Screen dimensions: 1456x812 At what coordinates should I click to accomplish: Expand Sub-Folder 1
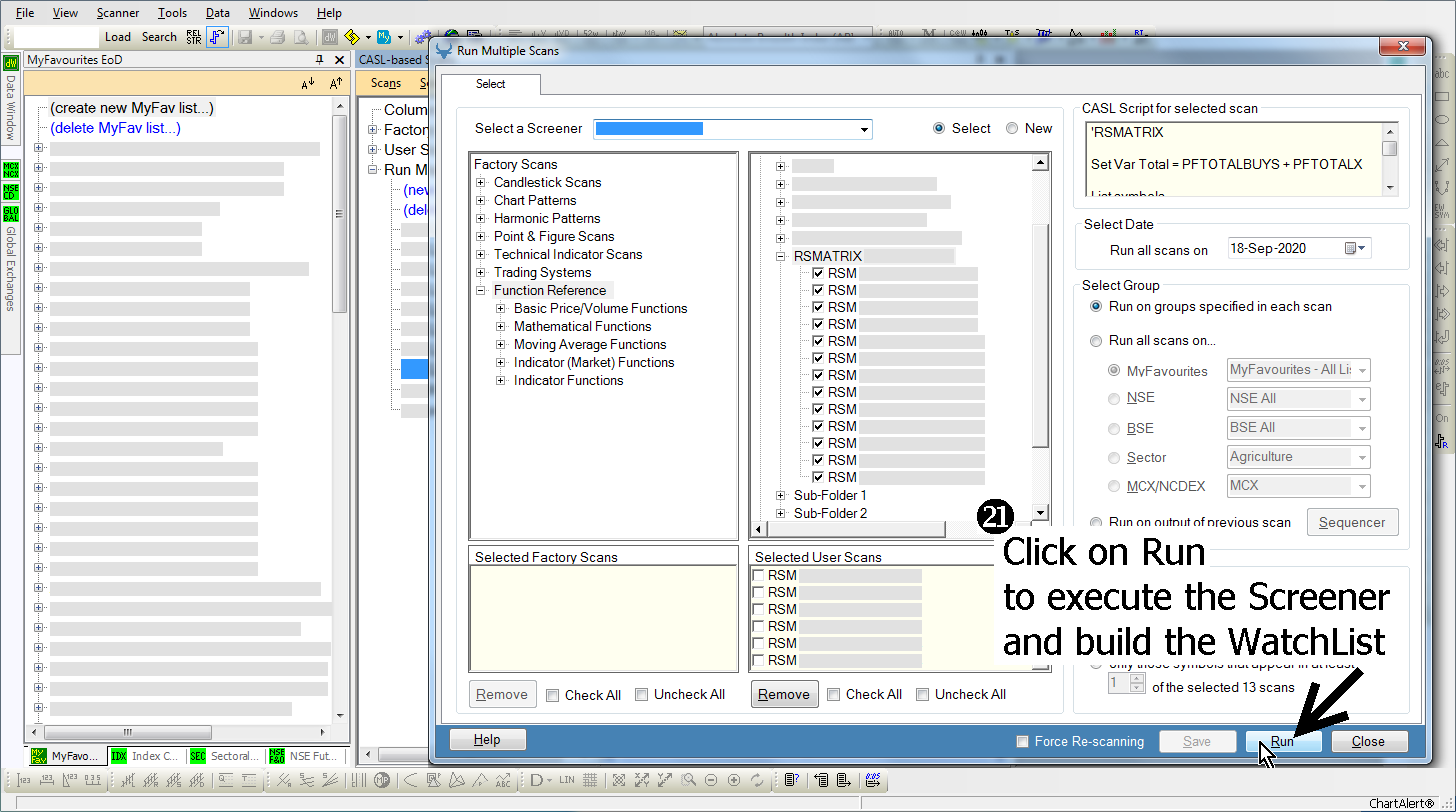point(781,495)
